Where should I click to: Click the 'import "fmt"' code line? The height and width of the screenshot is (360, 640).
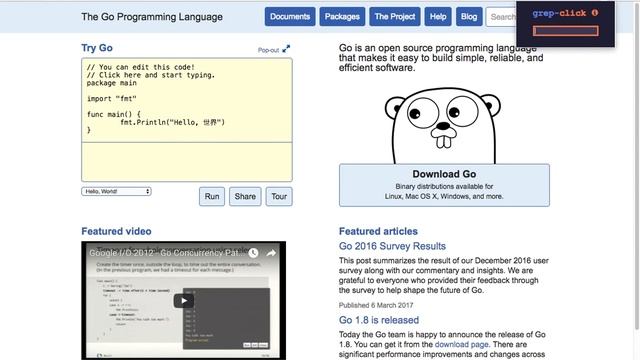112,99
